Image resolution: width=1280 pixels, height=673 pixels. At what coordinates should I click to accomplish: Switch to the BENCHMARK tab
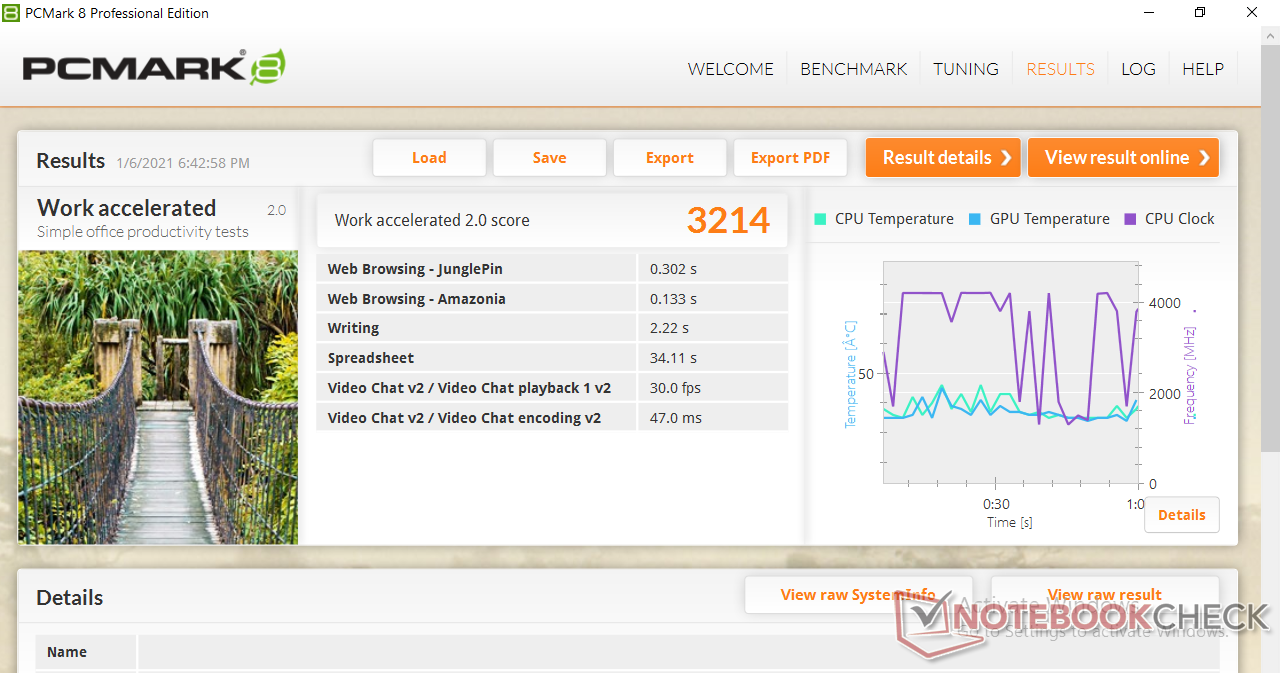click(853, 69)
